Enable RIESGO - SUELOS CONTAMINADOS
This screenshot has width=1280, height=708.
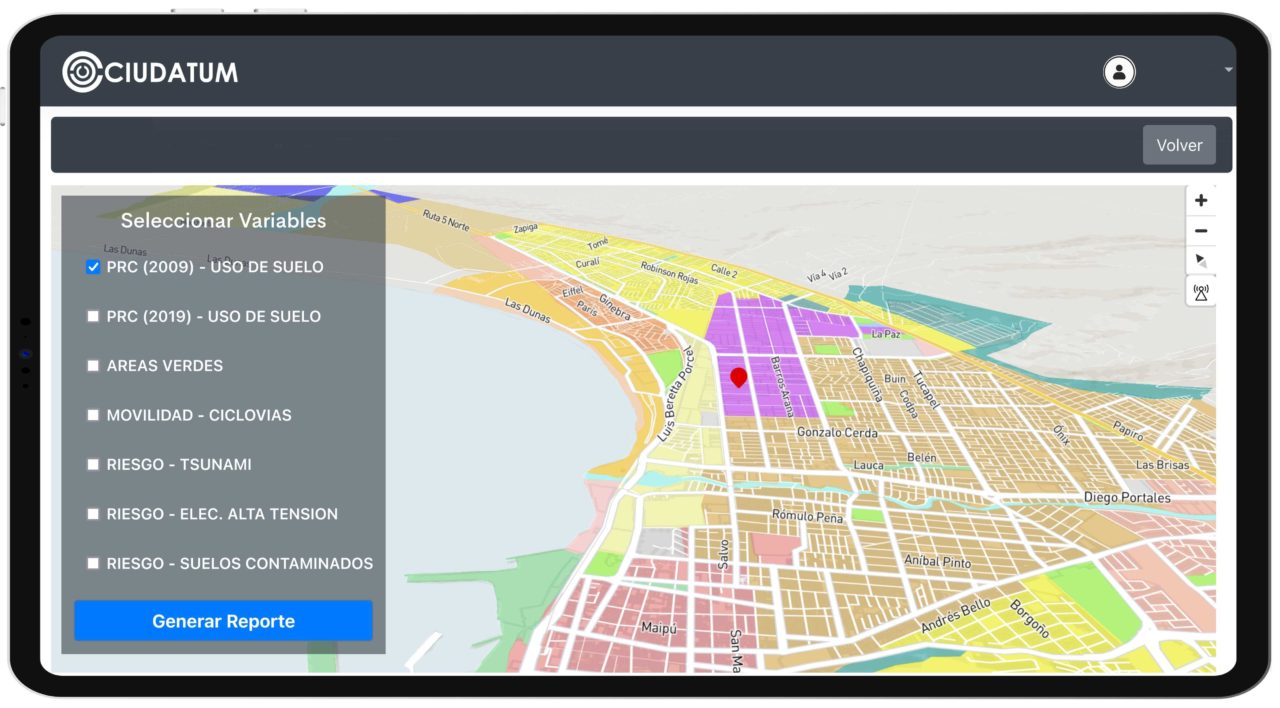[93, 563]
